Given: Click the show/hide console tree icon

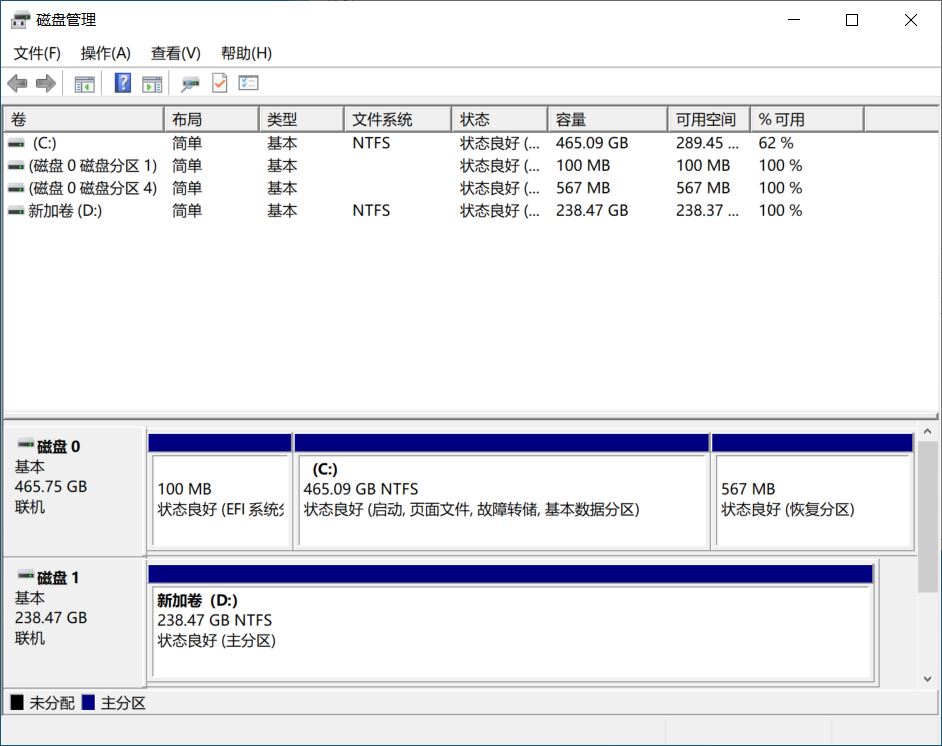Looking at the screenshot, I should [x=85, y=83].
